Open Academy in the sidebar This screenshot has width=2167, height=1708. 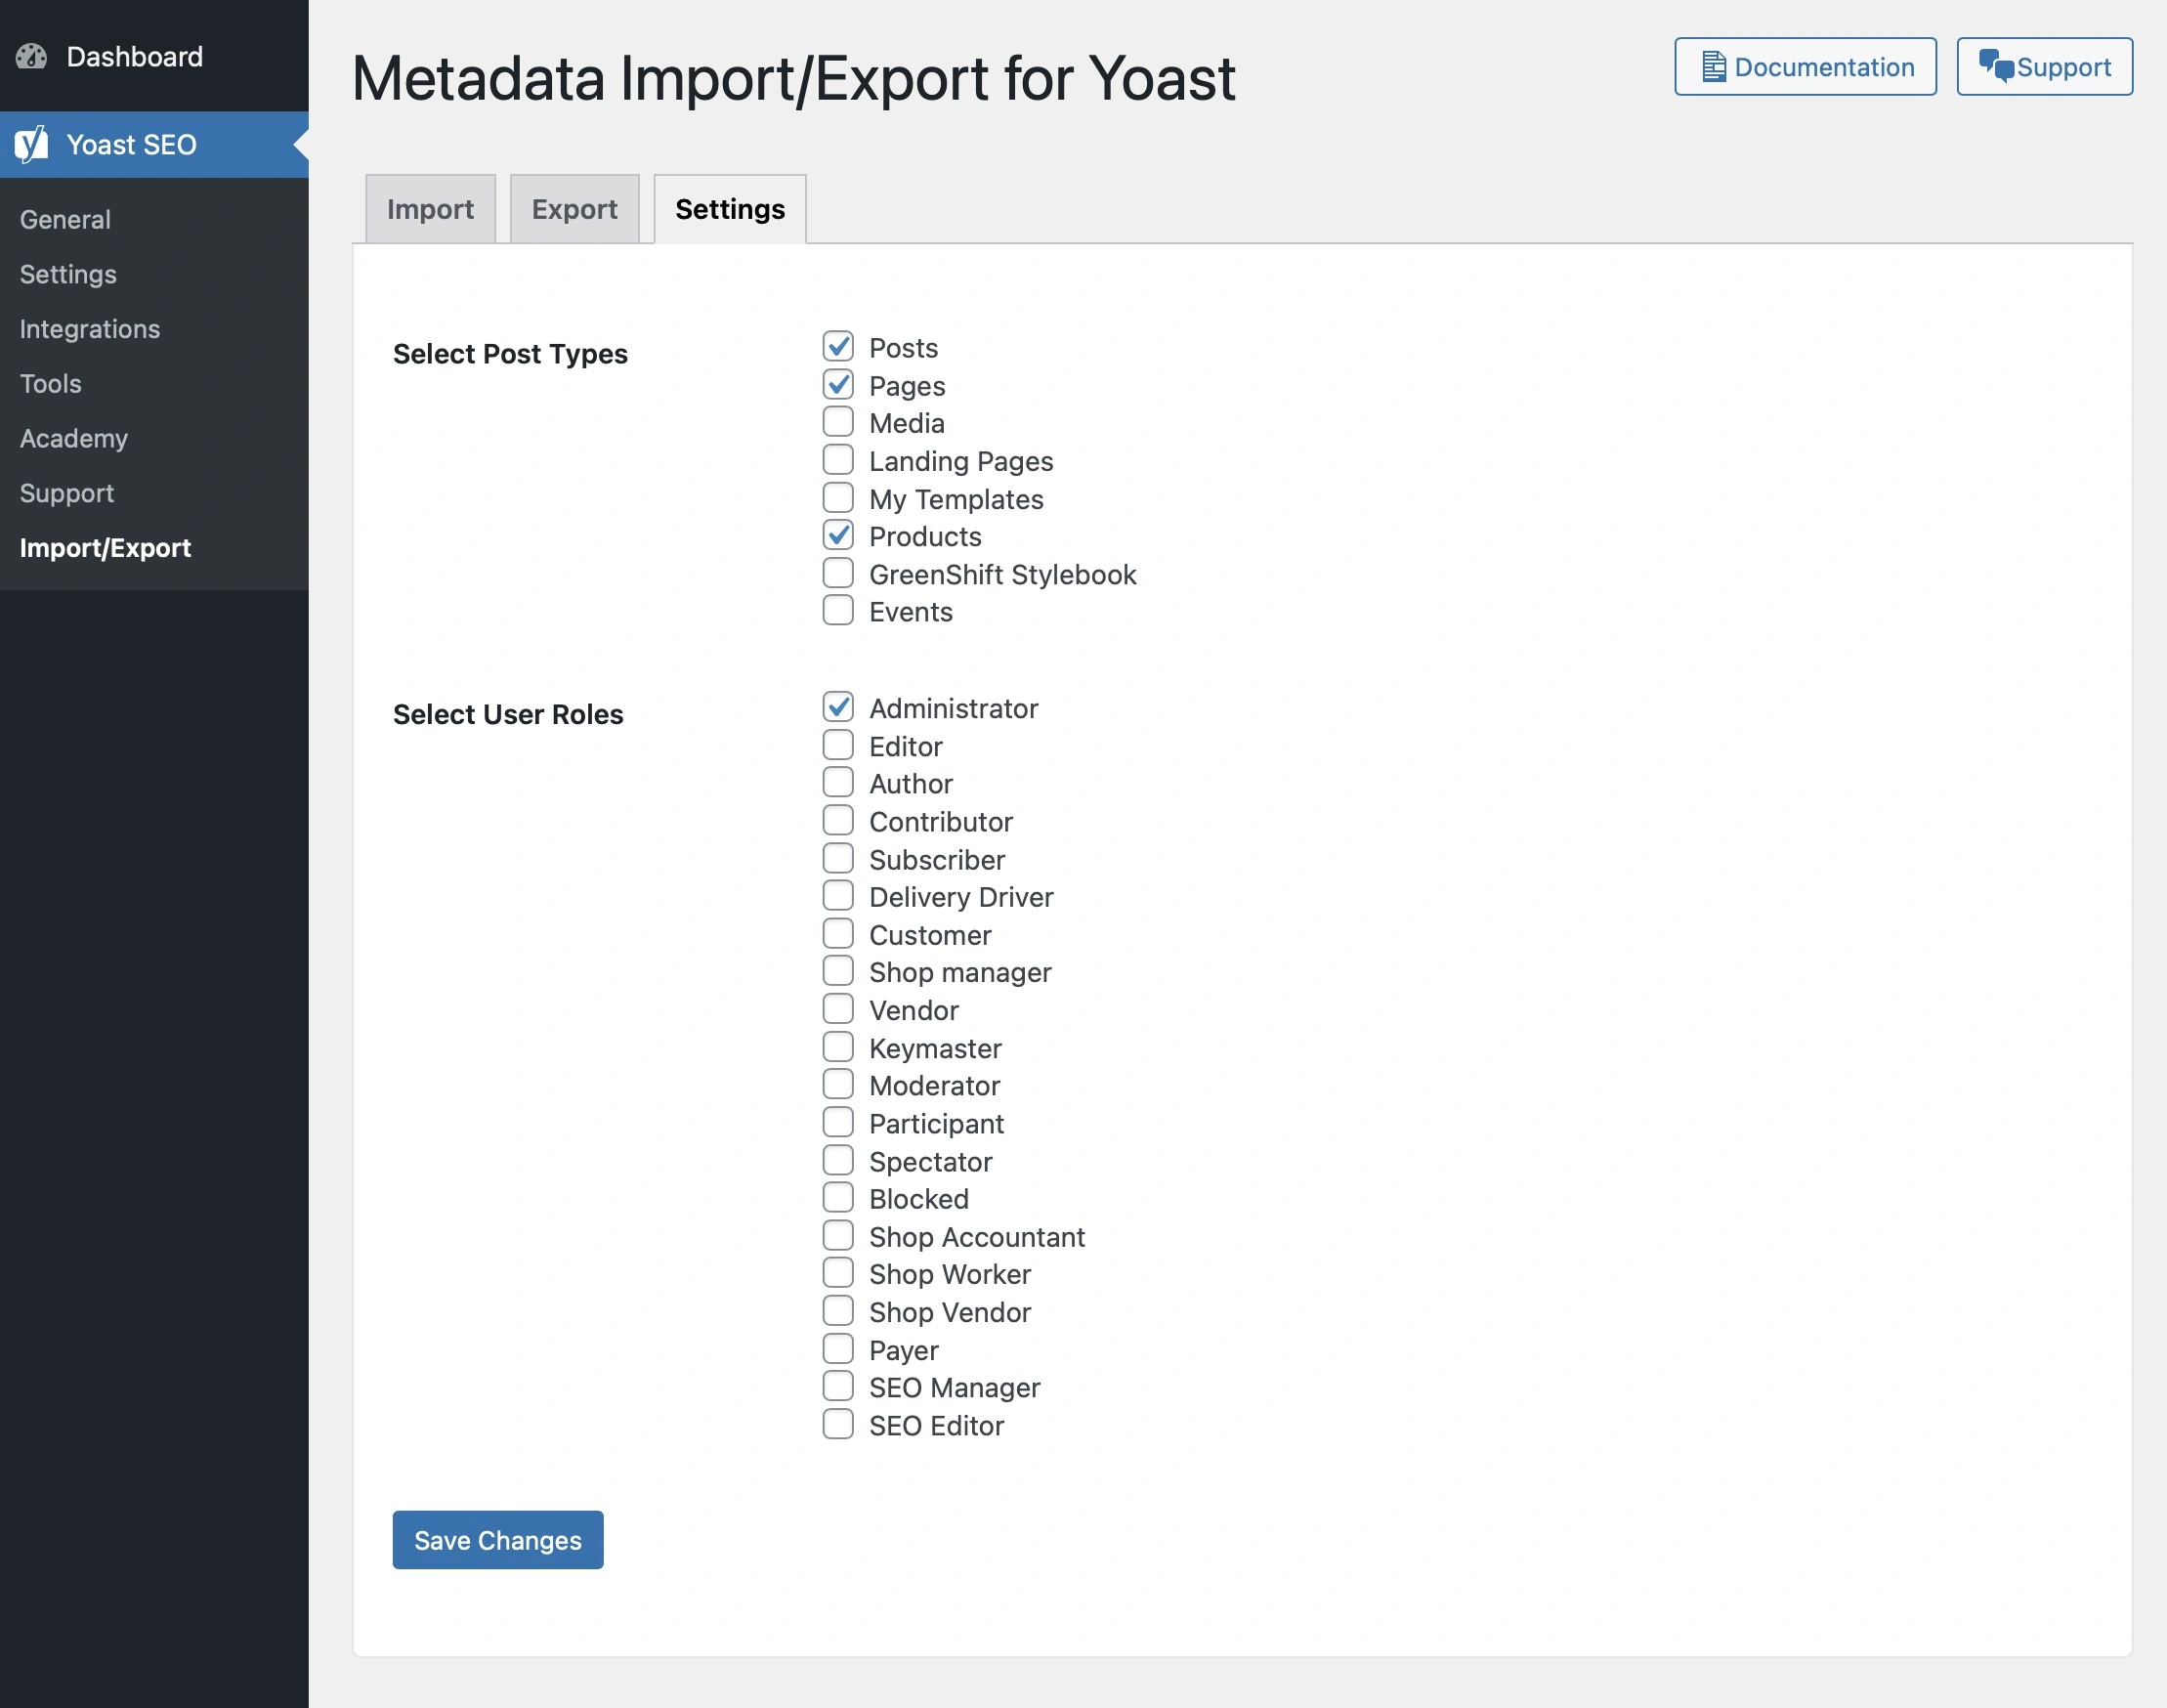[x=74, y=438]
